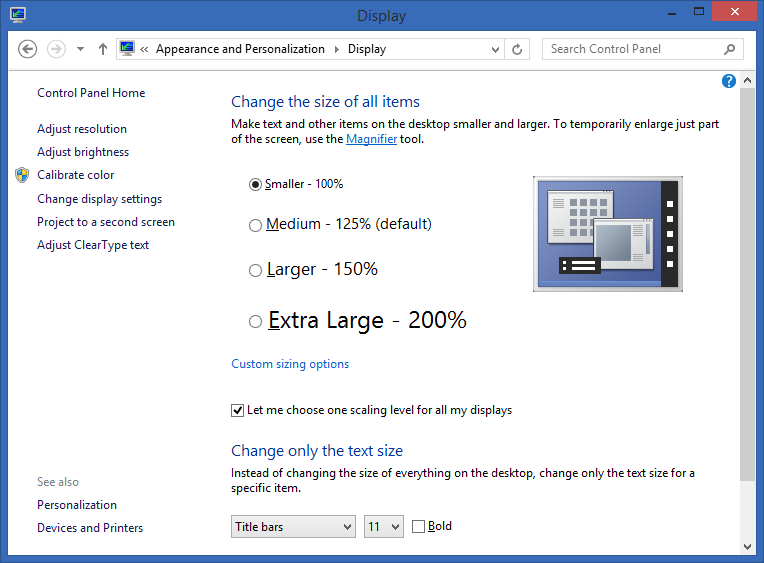Show hidden breadcrumb parents via double chevron

(144, 49)
